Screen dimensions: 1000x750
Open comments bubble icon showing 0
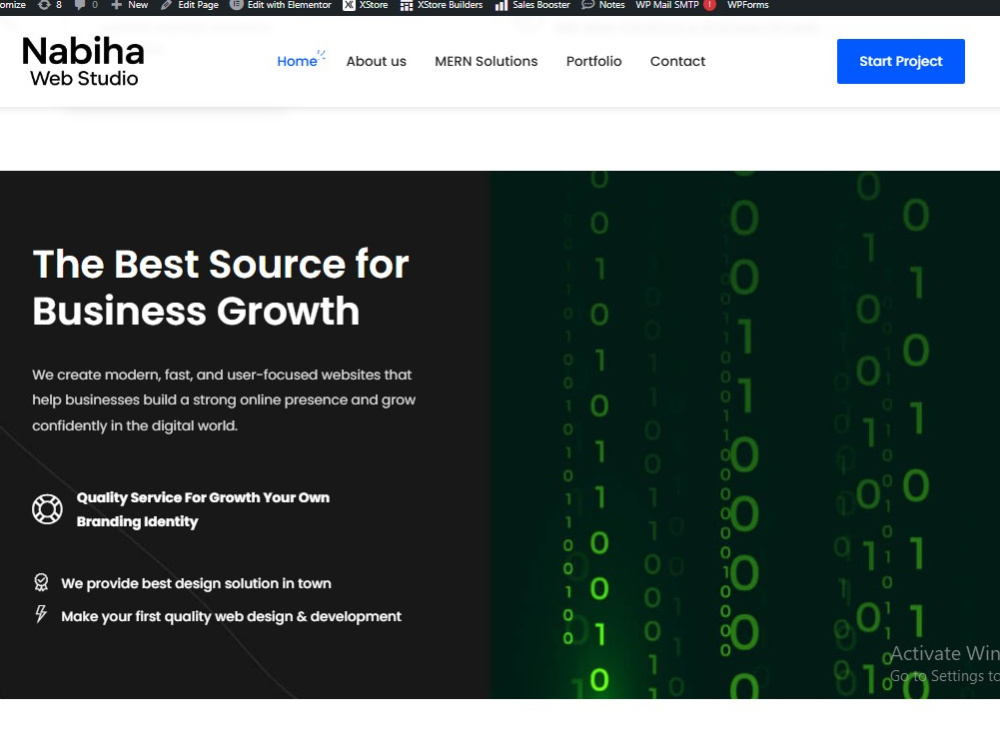pos(80,5)
